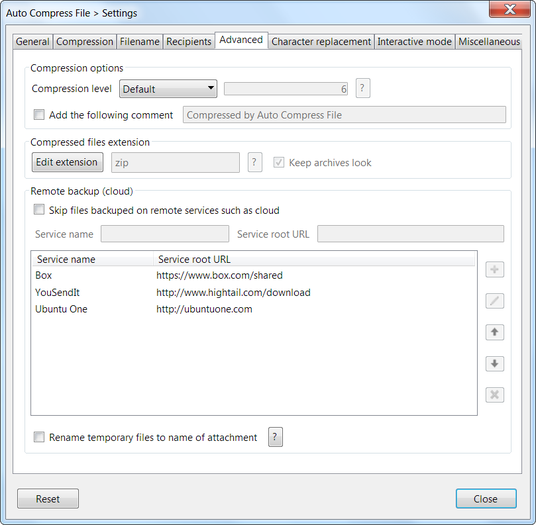Check Rename temporary files to name of attachment
The height and width of the screenshot is (525, 536).
click(39, 437)
